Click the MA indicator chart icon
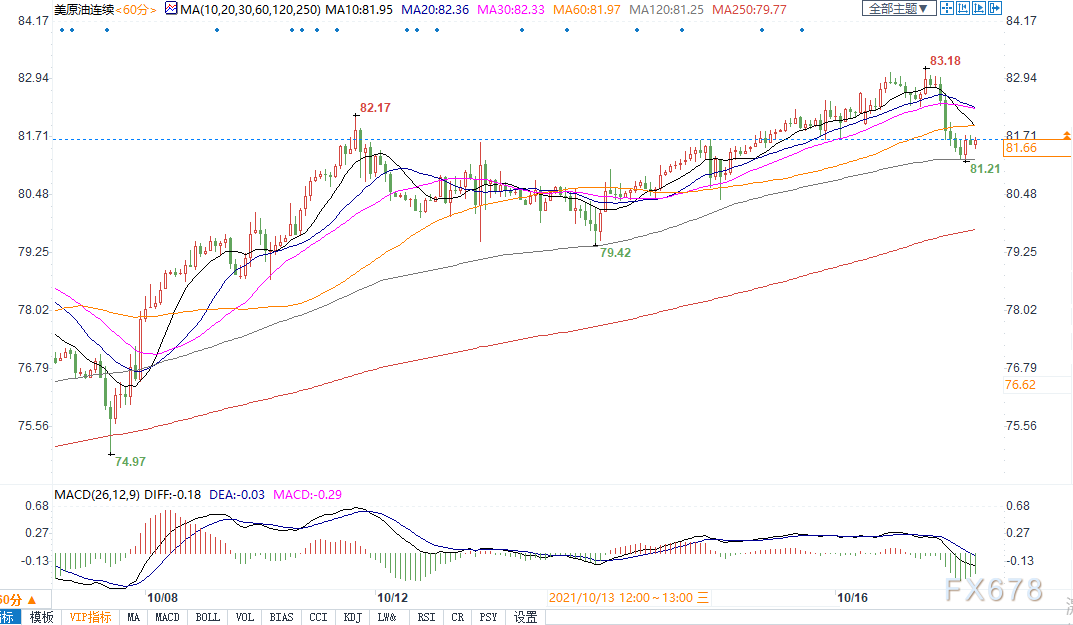 [x=171, y=9]
